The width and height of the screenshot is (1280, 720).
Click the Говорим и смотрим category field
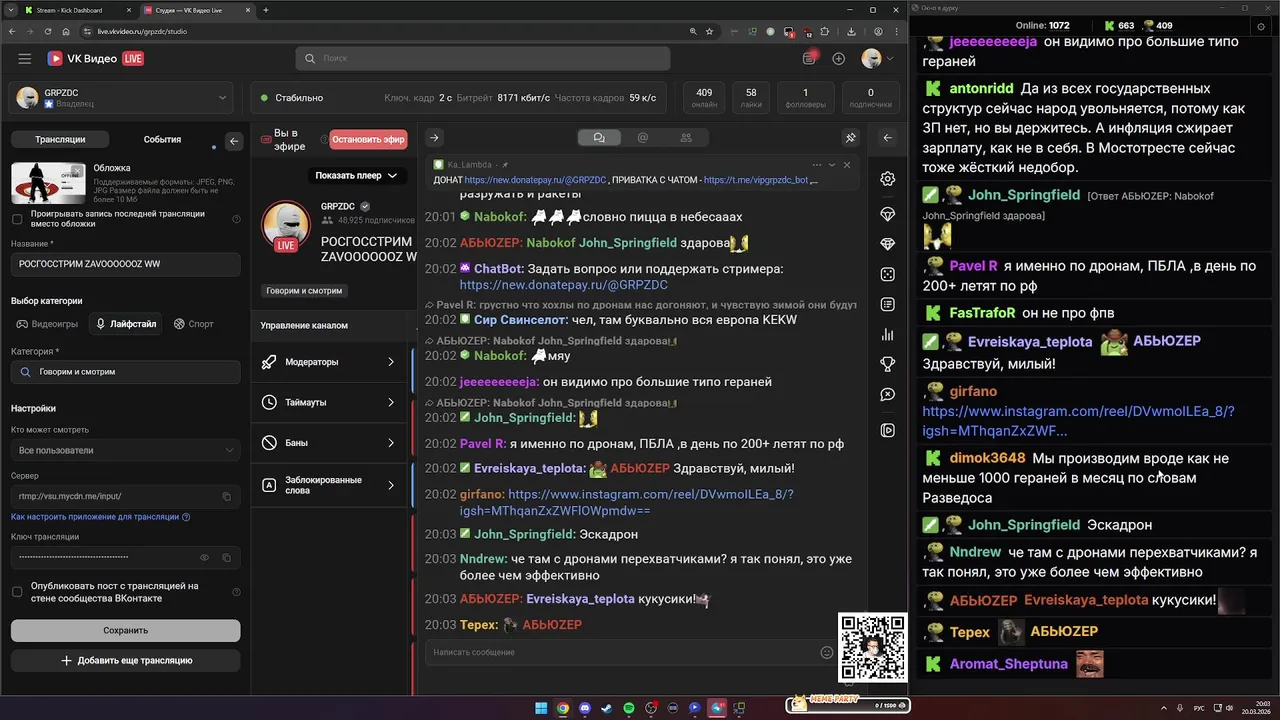pyautogui.click(x=125, y=372)
